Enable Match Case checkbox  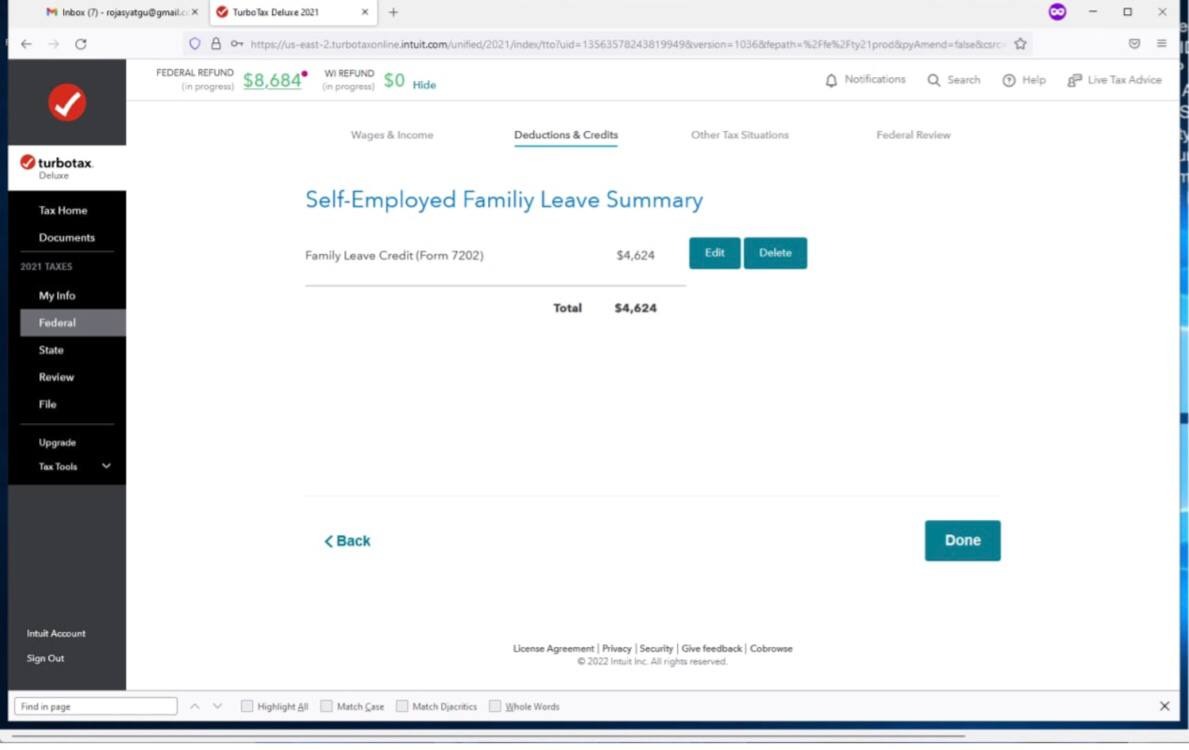point(326,706)
